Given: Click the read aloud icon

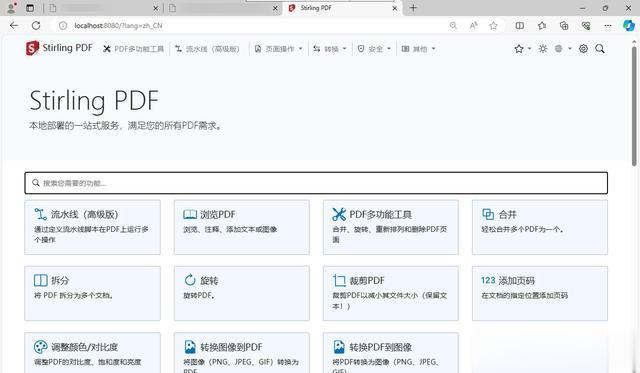Looking at the screenshot, I should click(473, 26).
